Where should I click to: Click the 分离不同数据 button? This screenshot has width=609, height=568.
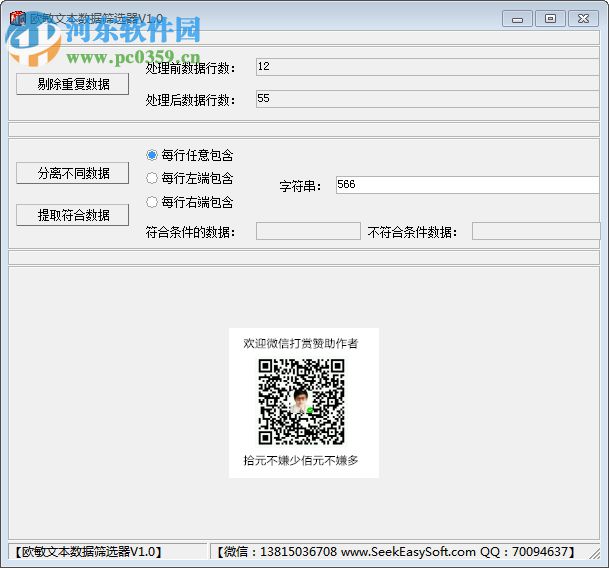tap(73, 173)
